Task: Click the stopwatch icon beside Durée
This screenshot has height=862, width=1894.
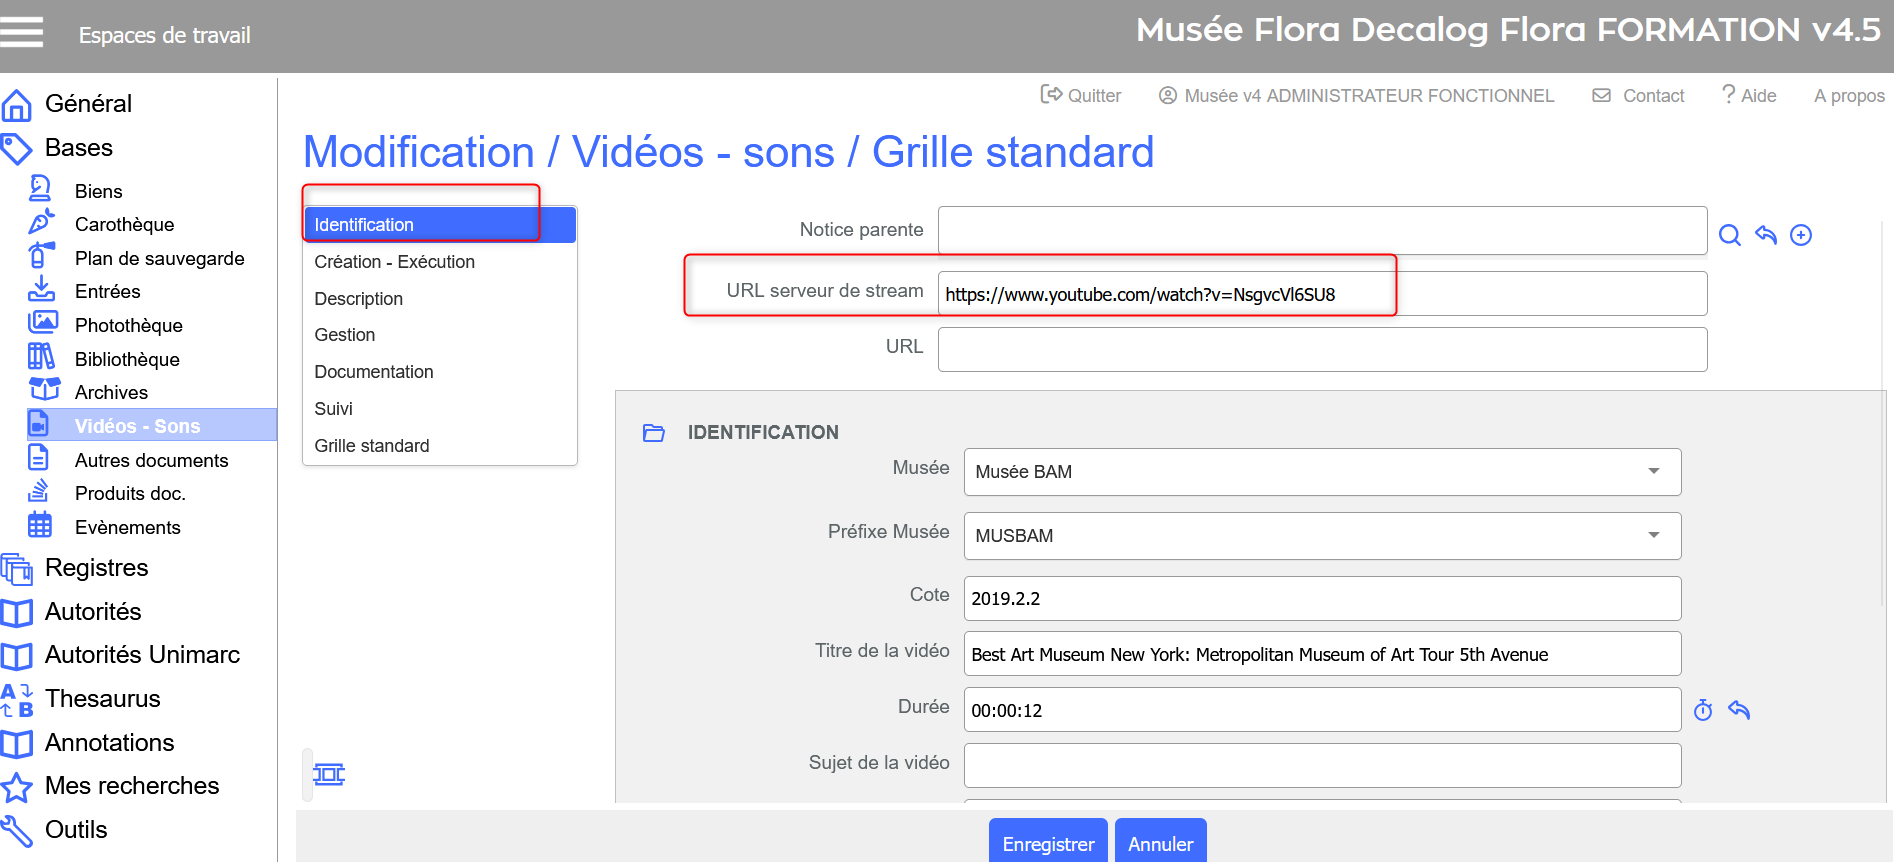Action: pyautogui.click(x=1703, y=710)
